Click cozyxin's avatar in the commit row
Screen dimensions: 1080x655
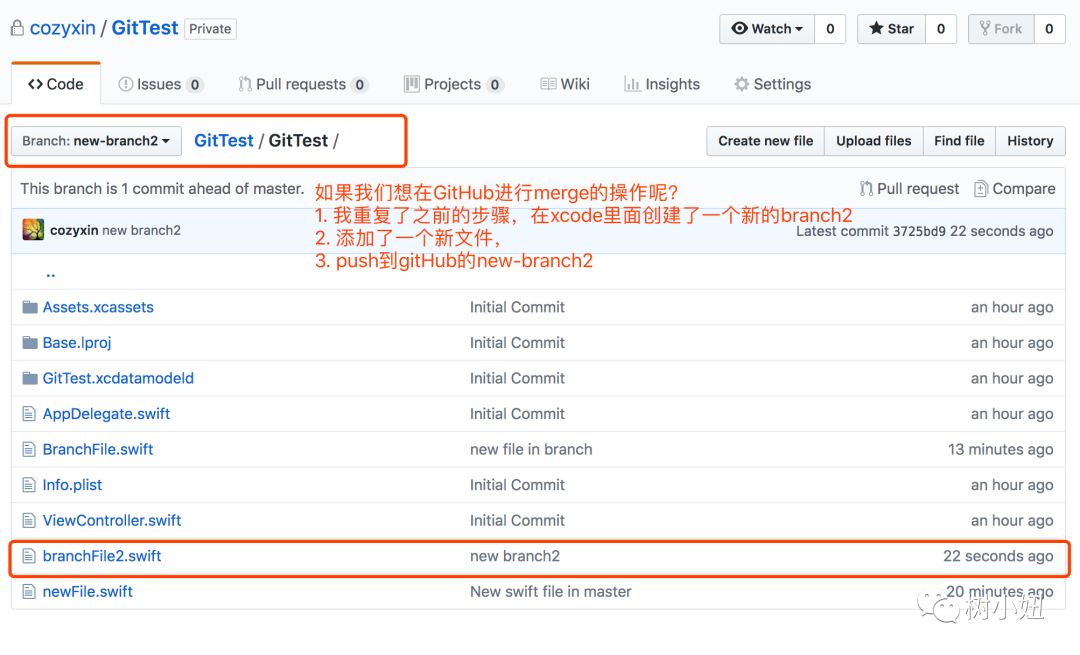33,230
